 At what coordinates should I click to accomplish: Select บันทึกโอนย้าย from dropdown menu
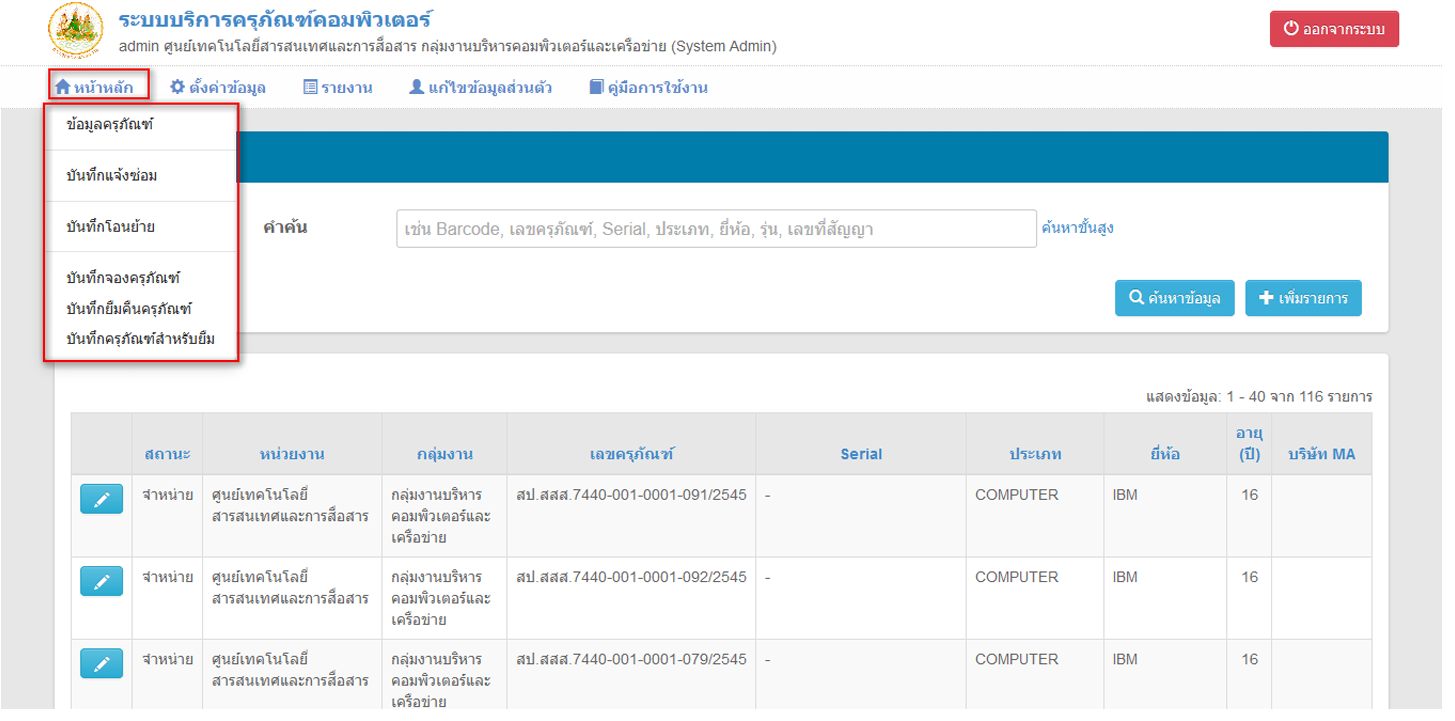click(x=110, y=227)
